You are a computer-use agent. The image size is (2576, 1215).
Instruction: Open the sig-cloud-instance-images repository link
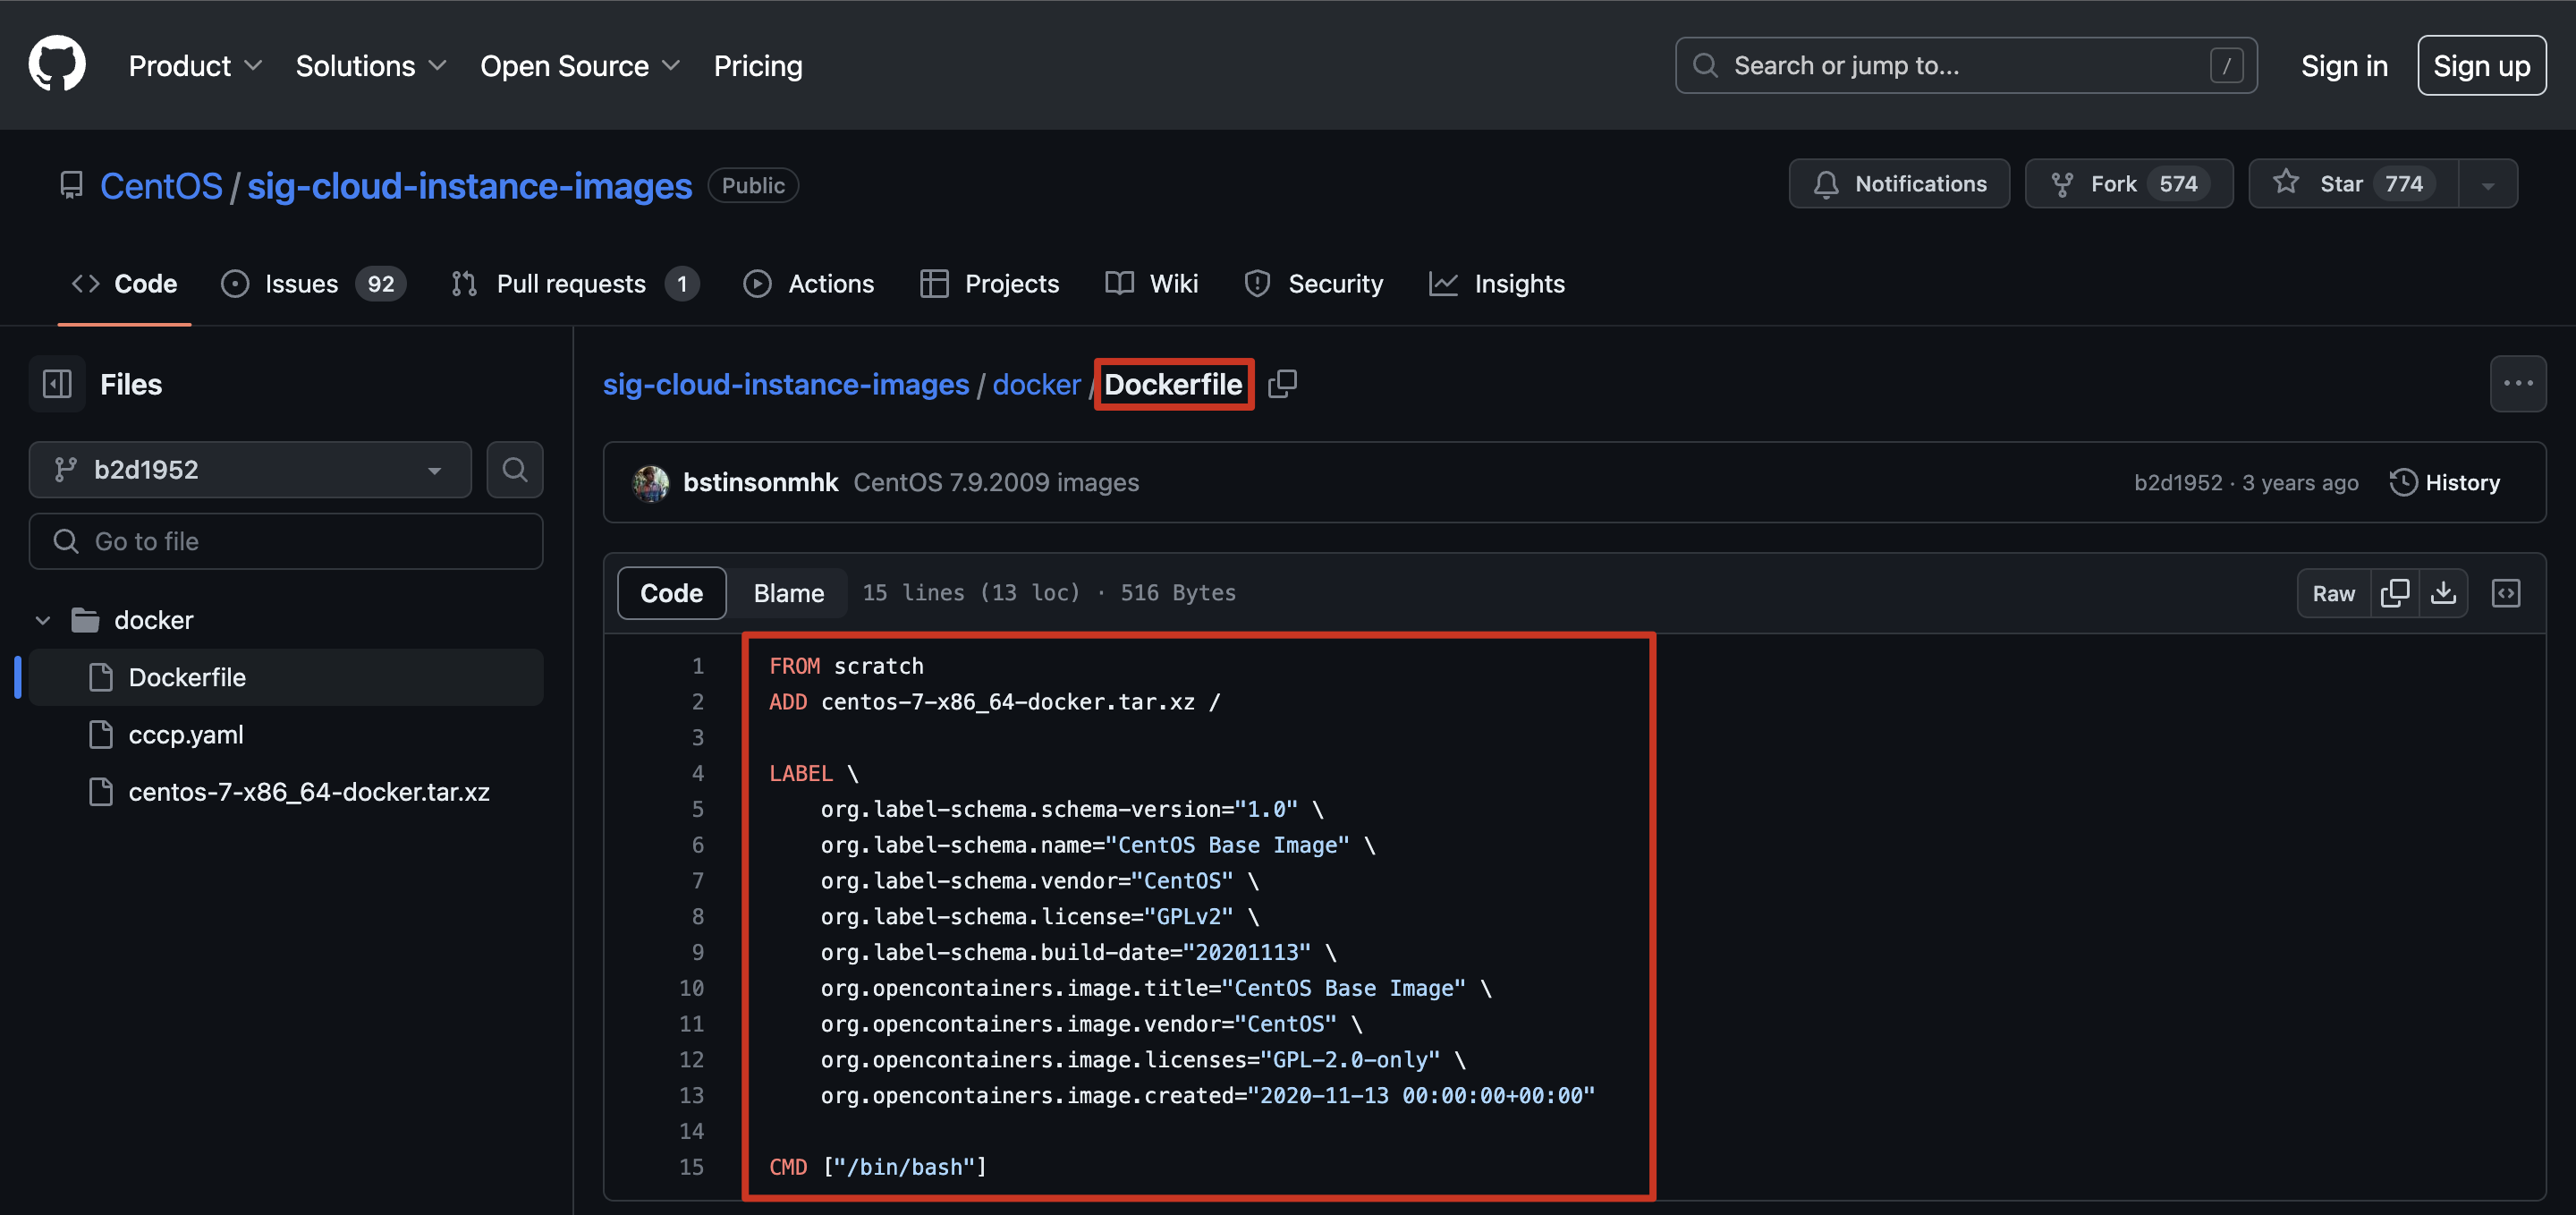click(x=469, y=186)
